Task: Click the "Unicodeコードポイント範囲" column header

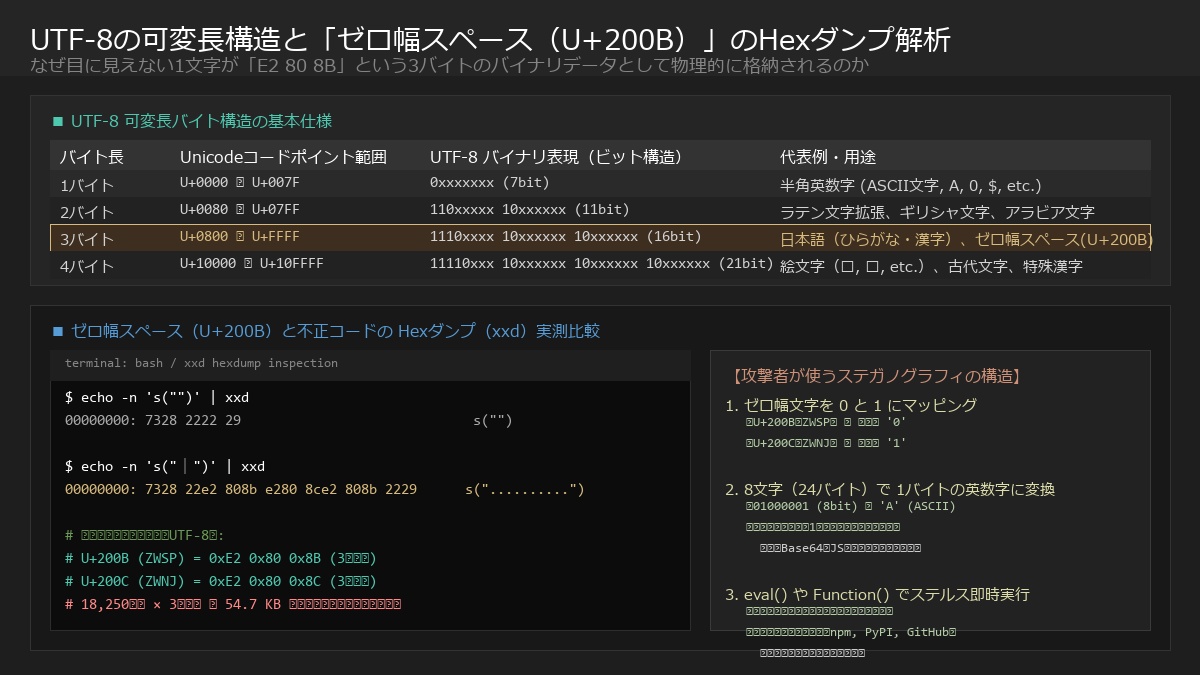Action: pos(283,157)
